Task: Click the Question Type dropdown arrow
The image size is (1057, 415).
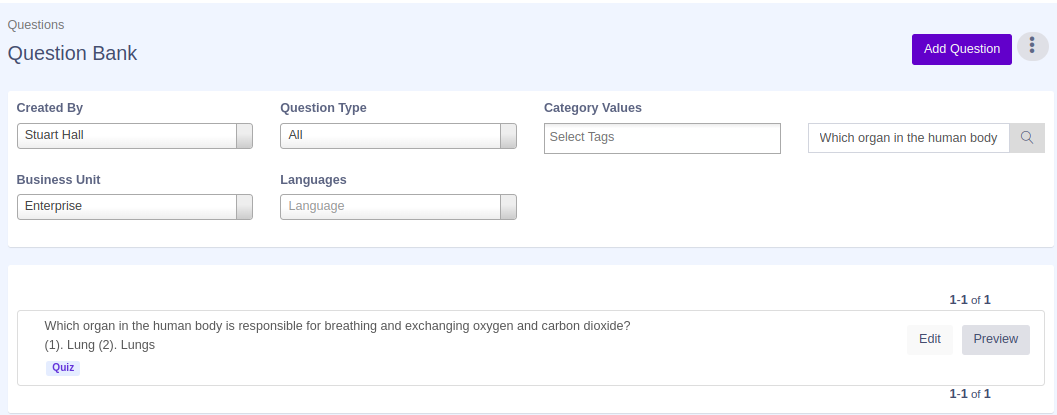Action: (x=508, y=136)
